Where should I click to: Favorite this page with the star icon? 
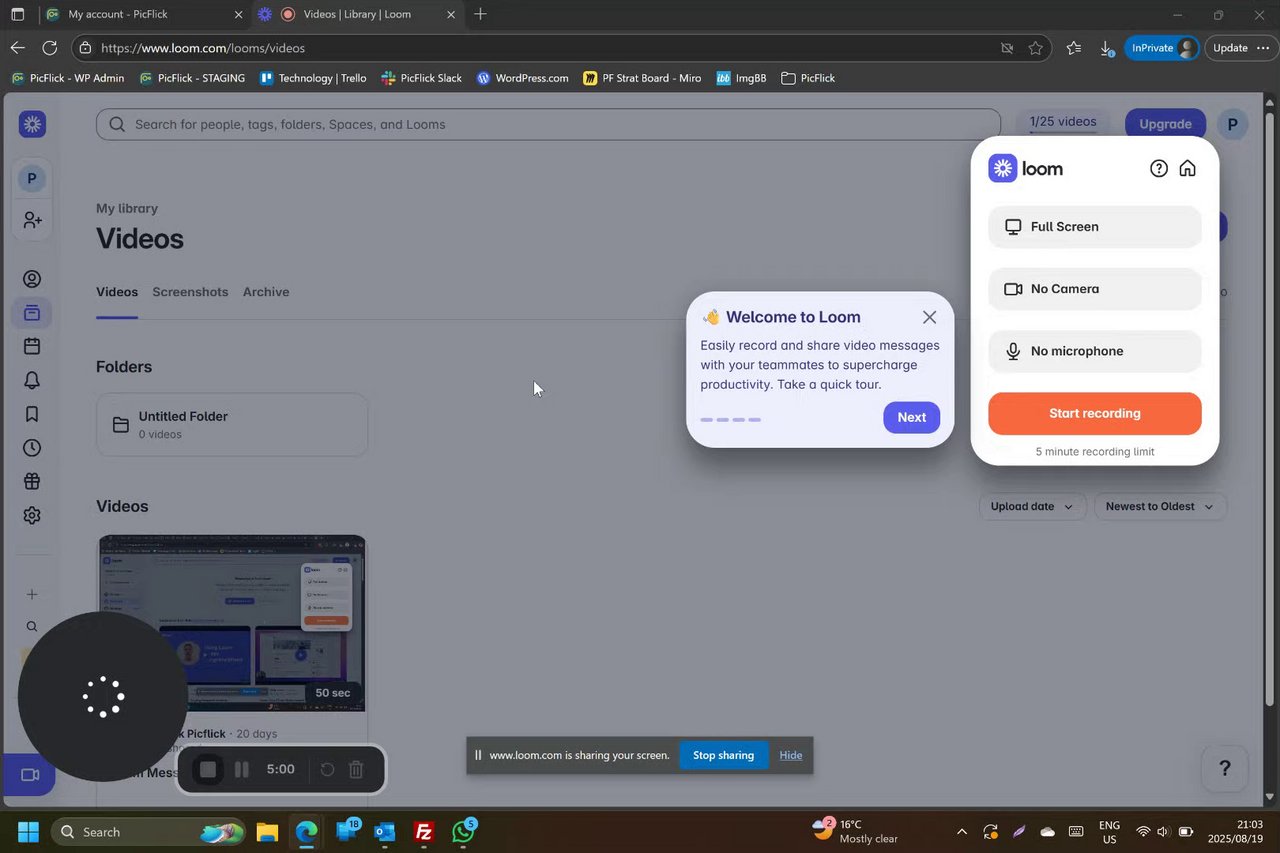(1036, 48)
